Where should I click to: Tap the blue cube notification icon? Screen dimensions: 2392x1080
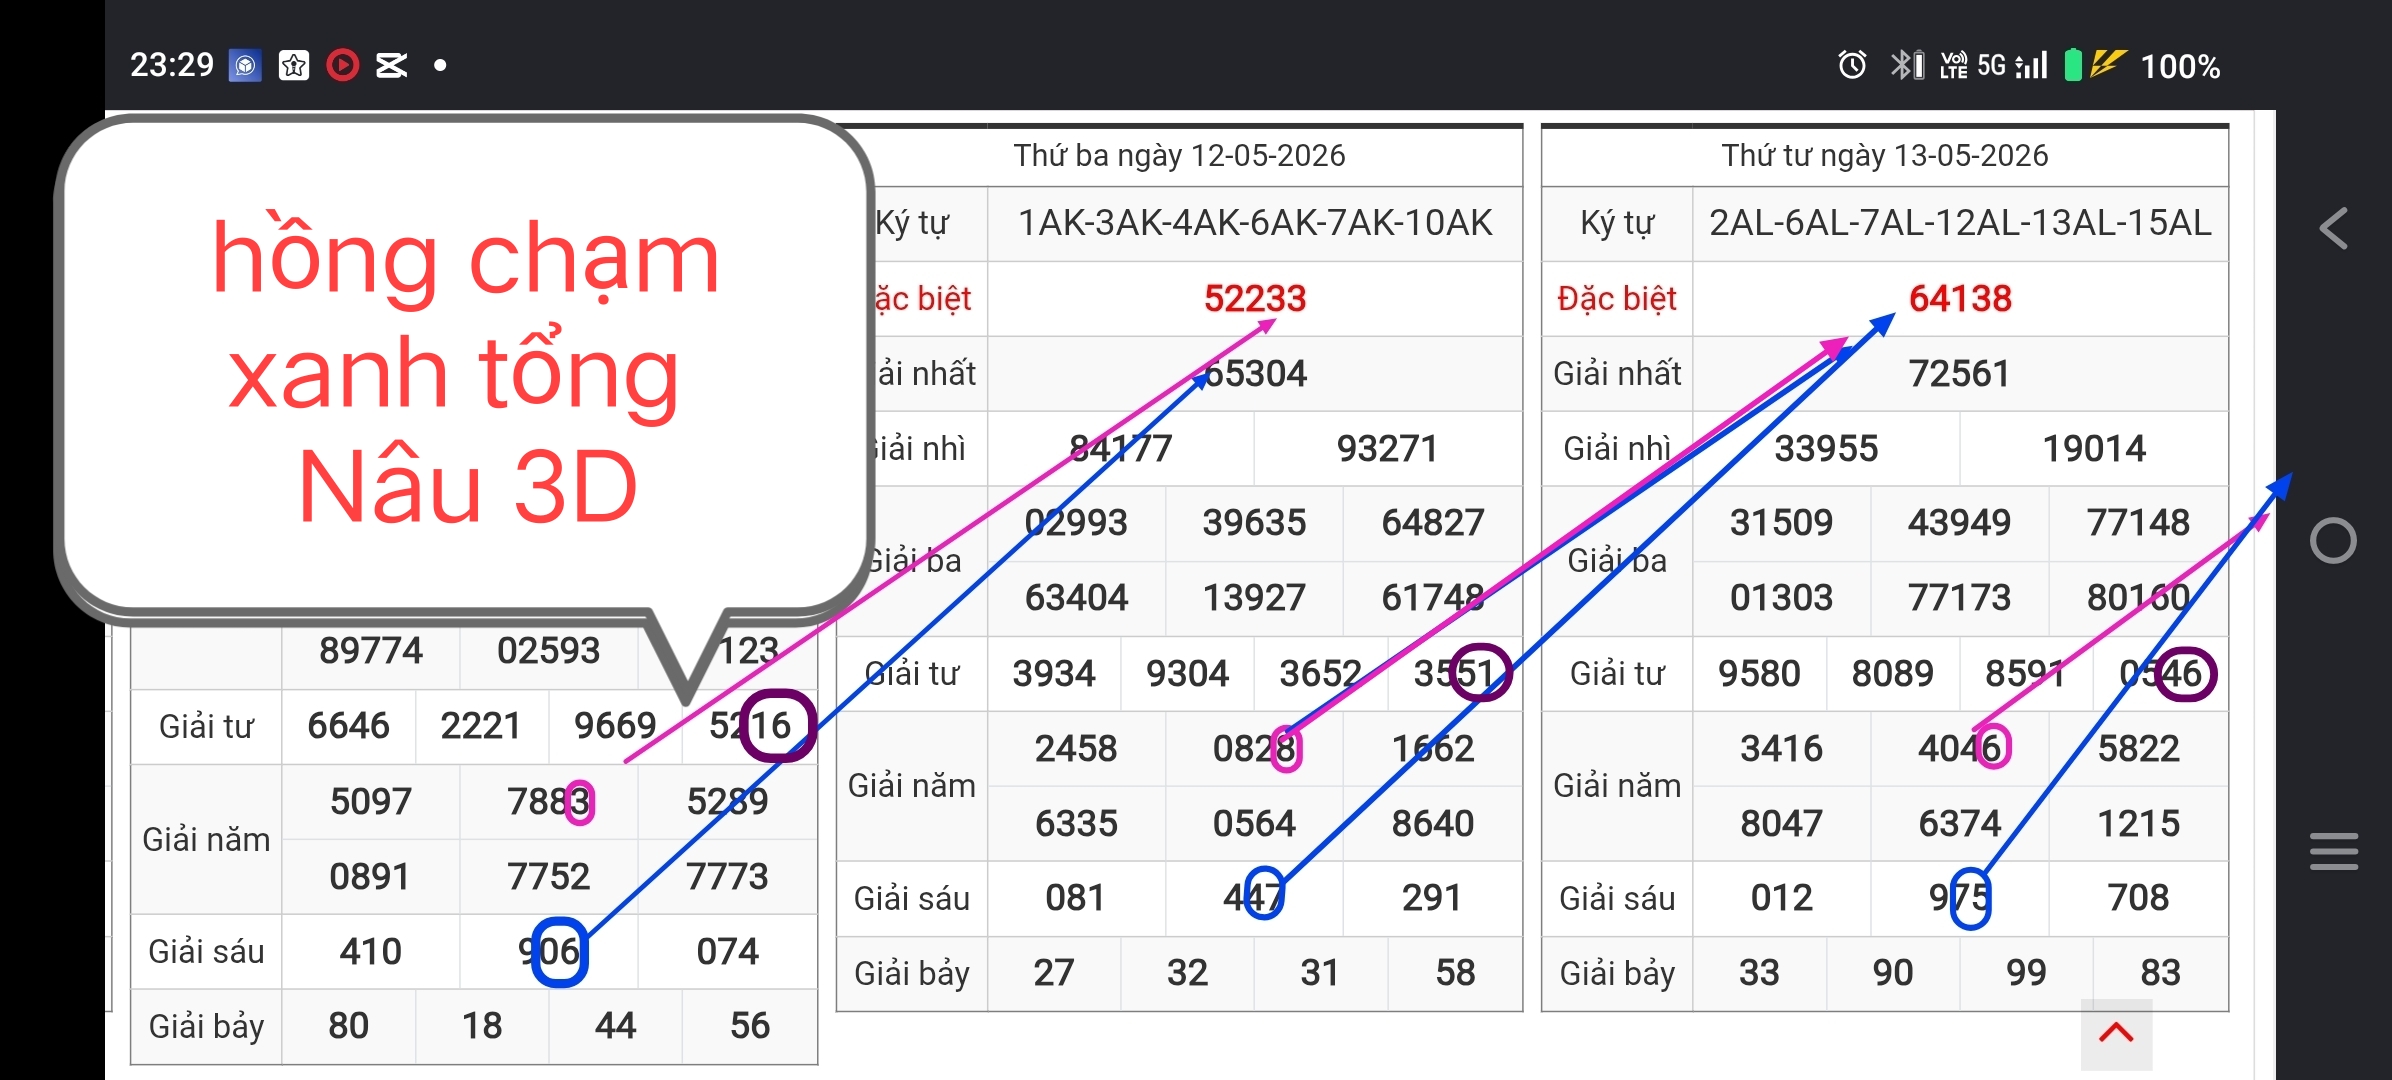tap(245, 66)
